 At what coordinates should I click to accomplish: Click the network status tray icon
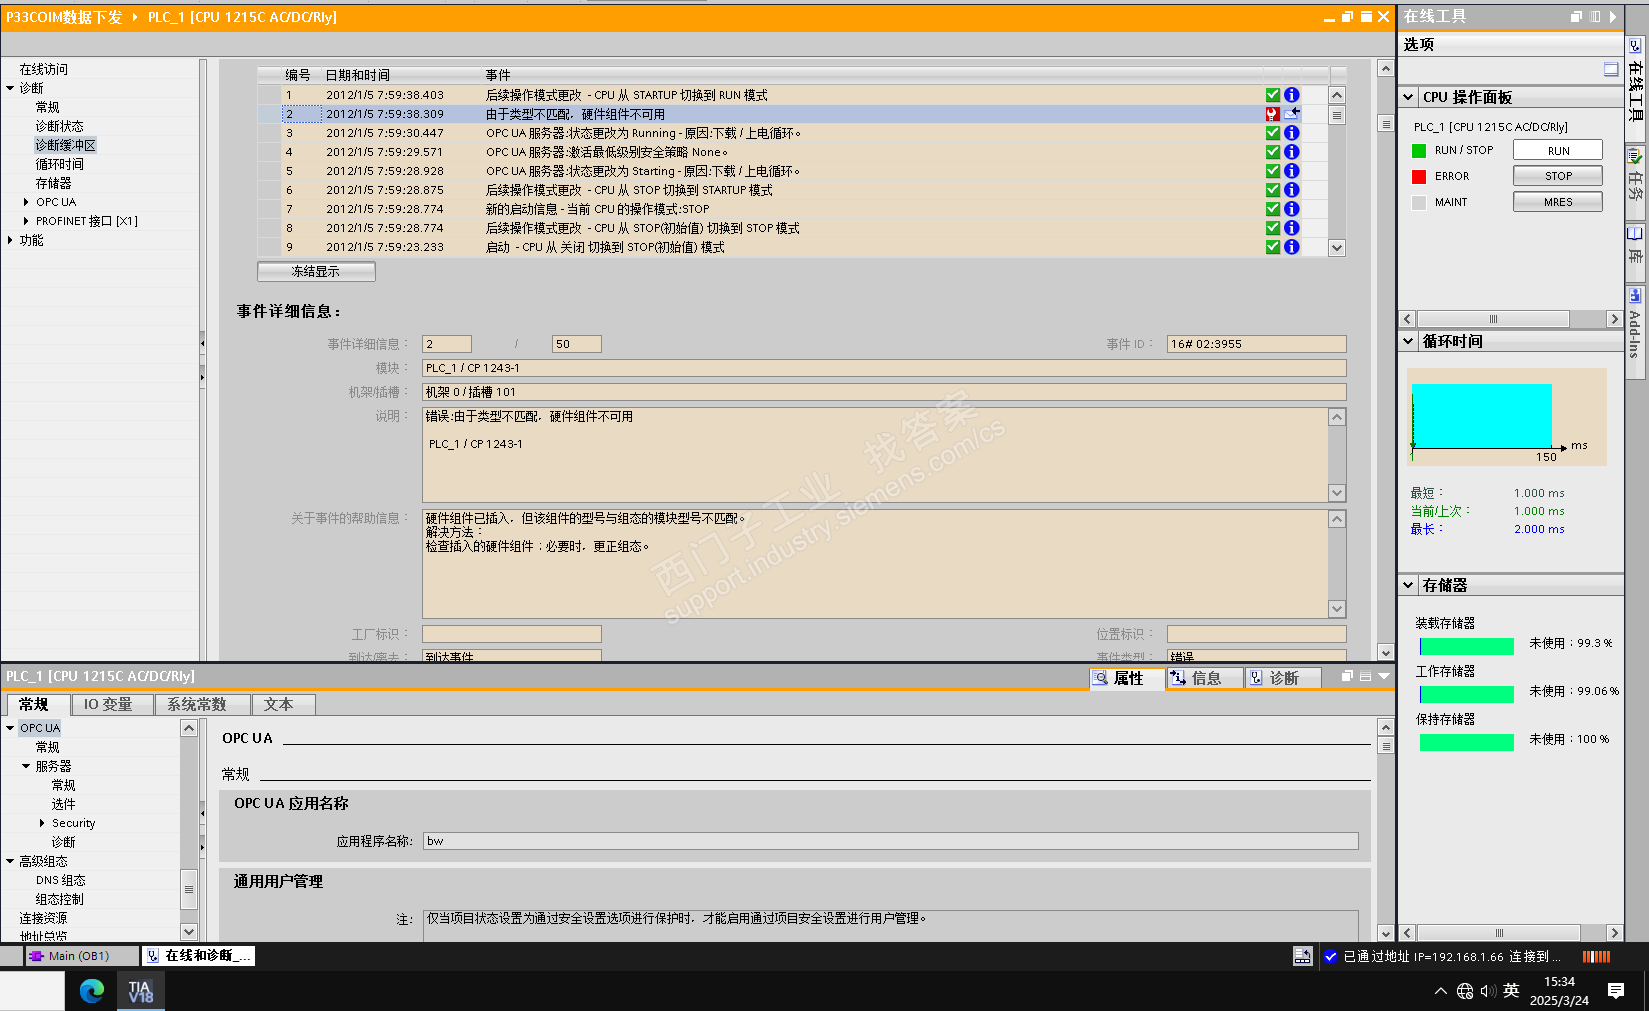coord(1465,991)
